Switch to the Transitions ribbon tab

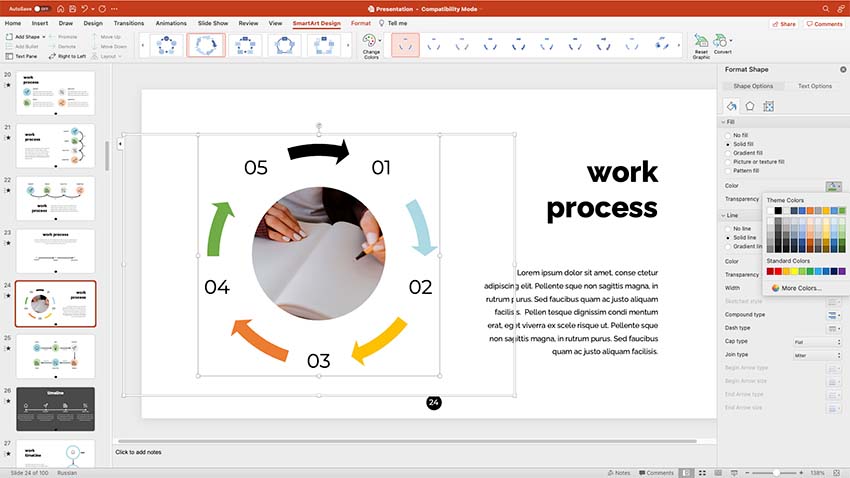[x=128, y=22]
